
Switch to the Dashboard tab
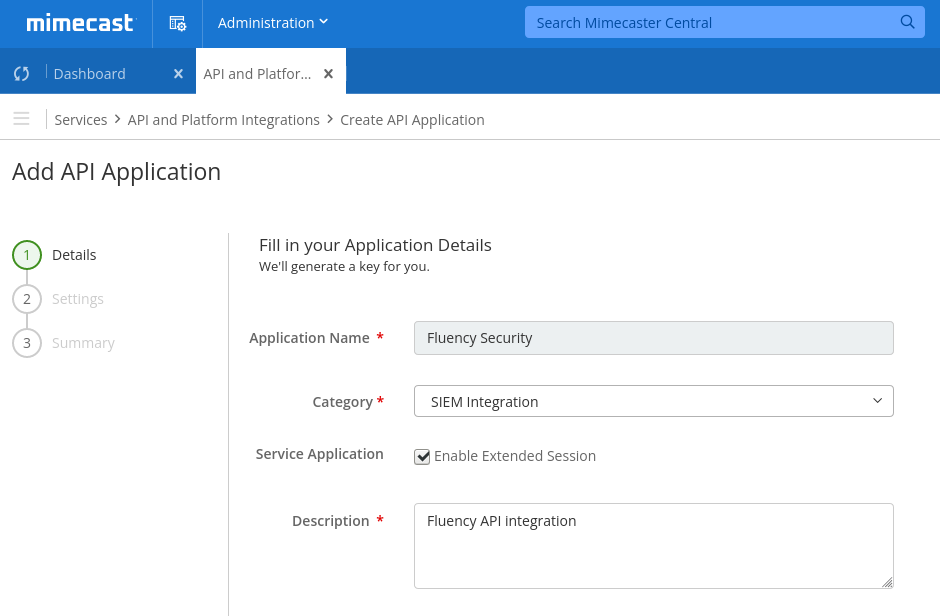[x=89, y=74]
